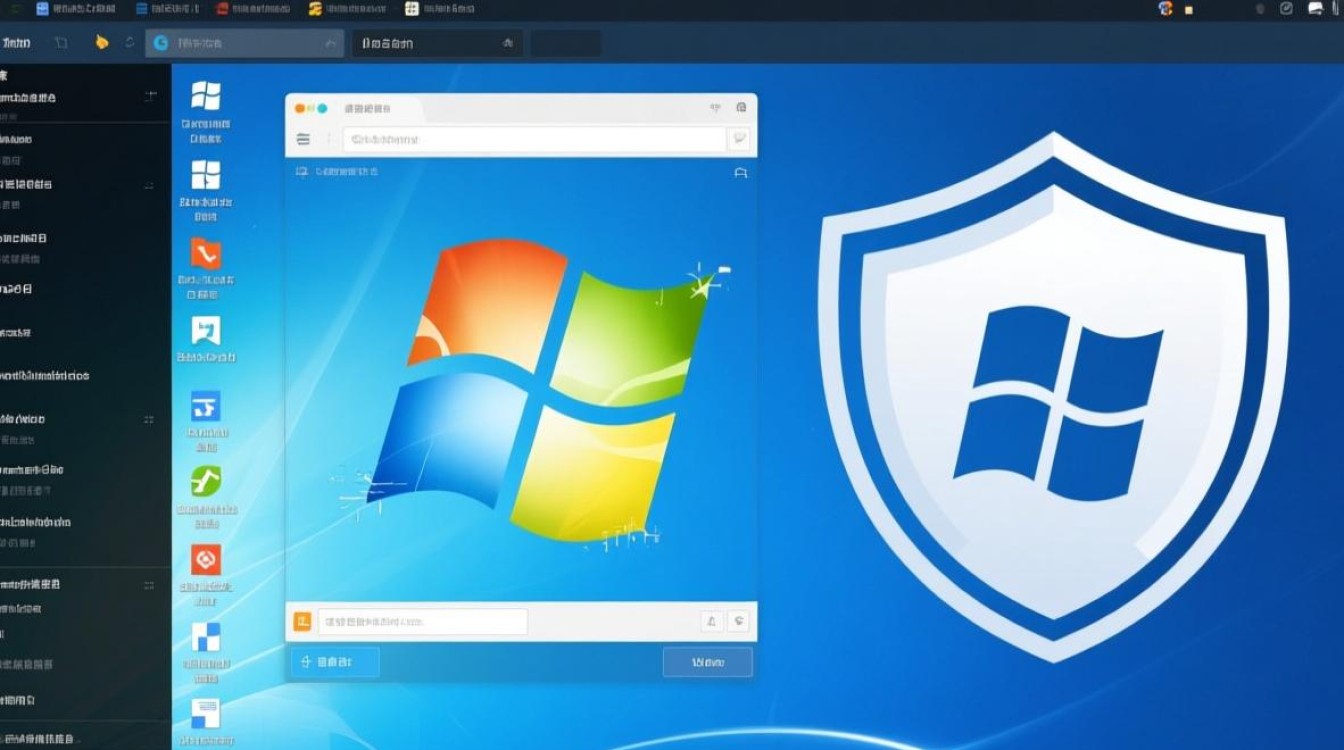The width and height of the screenshot is (1344, 750).
Task: Toggle the chat bubble icon below the title bar
Action: click(742, 172)
